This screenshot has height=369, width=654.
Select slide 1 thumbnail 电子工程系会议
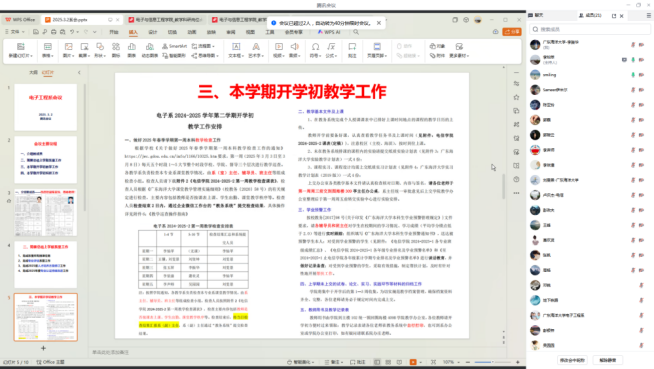point(46,107)
